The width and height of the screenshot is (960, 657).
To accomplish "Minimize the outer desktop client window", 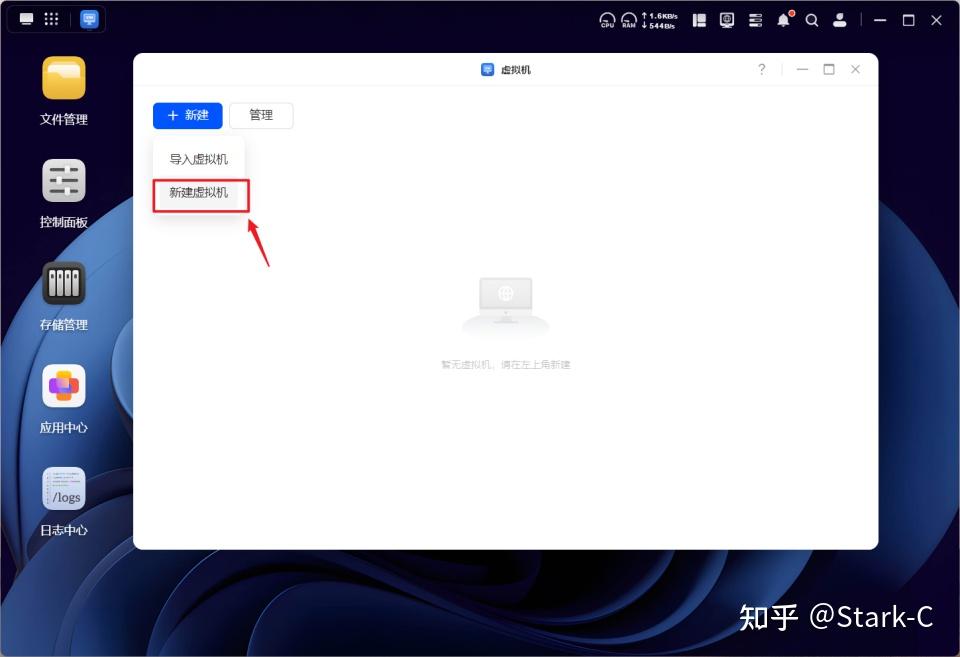I will (x=880, y=20).
